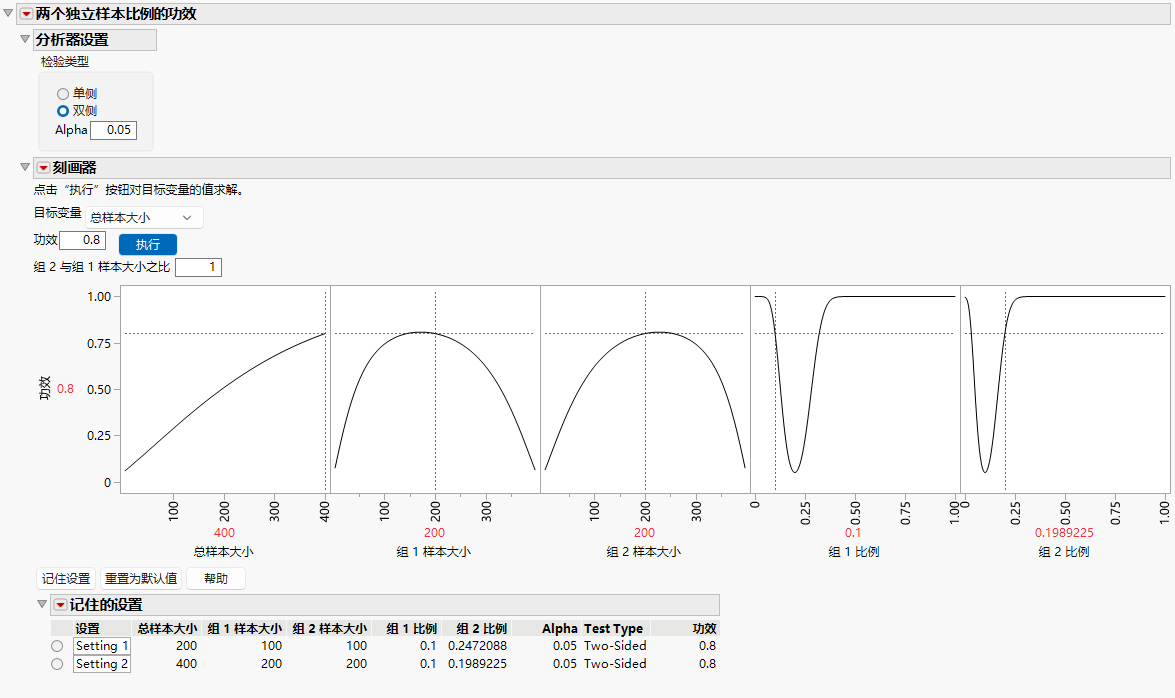Click vertical red line in 组 1 比例 plot
This screenshot has width=1175, height=698.
click(776, 389)
